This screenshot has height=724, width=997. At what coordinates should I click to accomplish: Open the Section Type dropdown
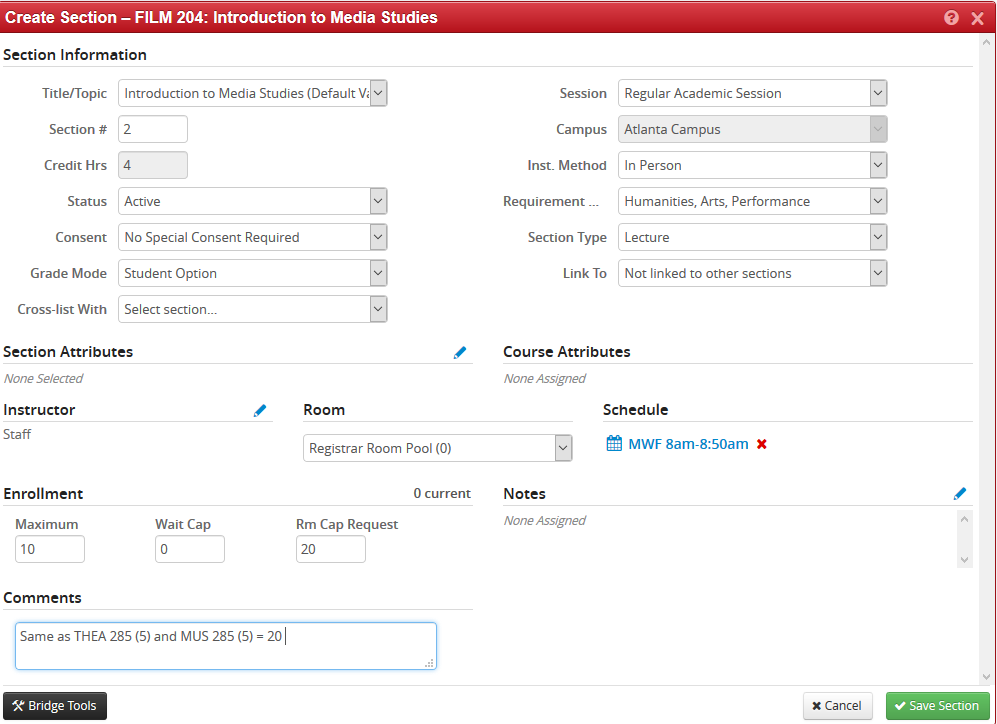click(752, 237)
